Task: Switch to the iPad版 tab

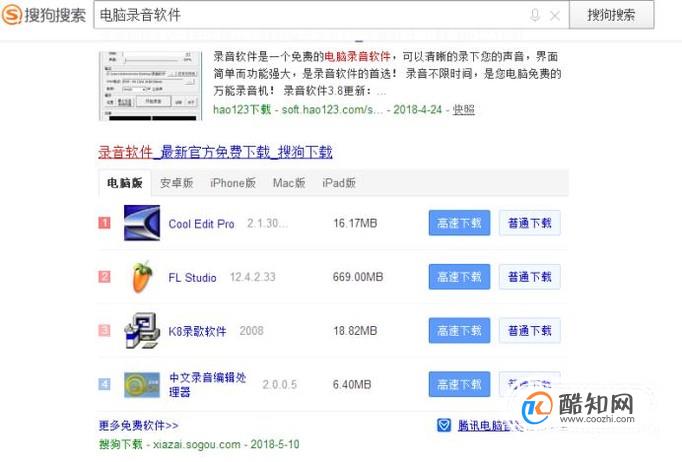Action: click(x=339, y=183)
